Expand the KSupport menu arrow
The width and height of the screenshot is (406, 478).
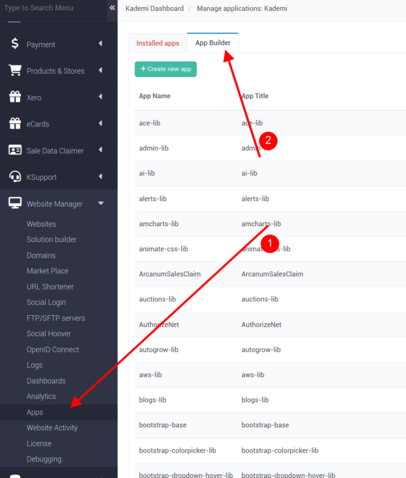100,176
